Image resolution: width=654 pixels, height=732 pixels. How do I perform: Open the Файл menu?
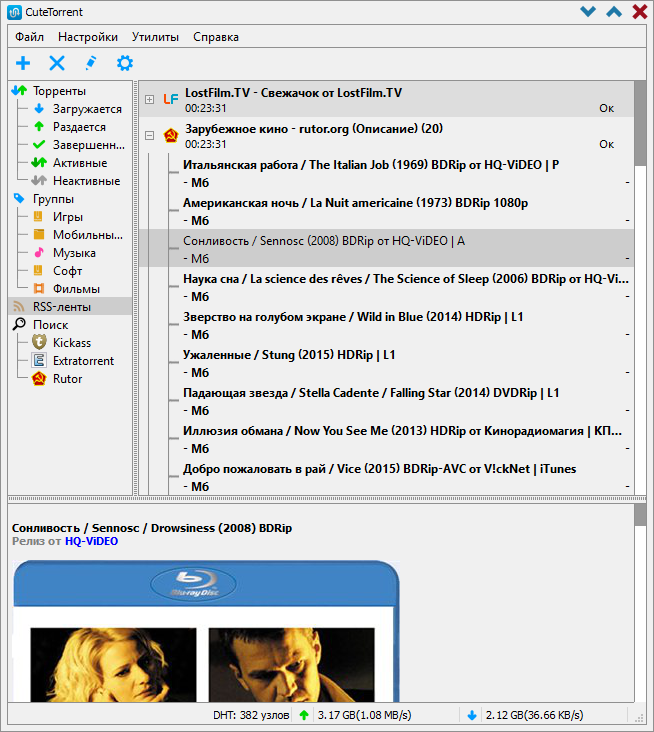[x=29, y=37]
